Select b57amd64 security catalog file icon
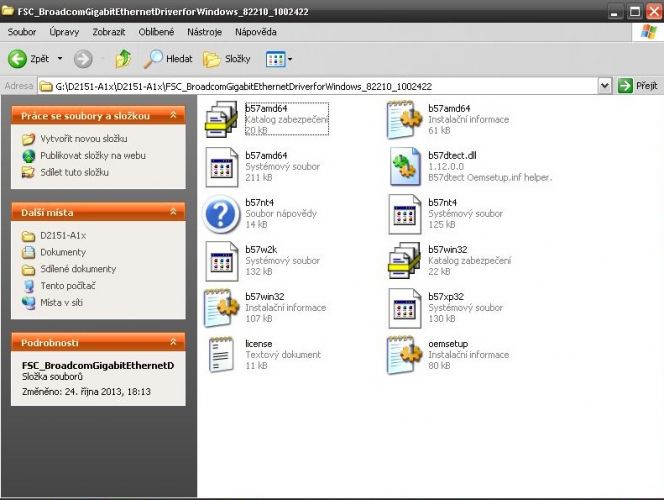The image size is (664, 500). click(x=221, y=119)
